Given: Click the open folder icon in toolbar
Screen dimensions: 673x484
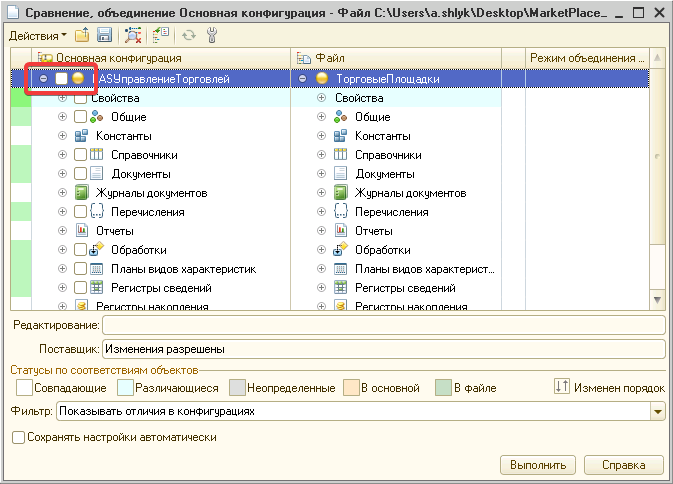Looking at the screenshot, I should pyautogui.click(x=82, y=35).
